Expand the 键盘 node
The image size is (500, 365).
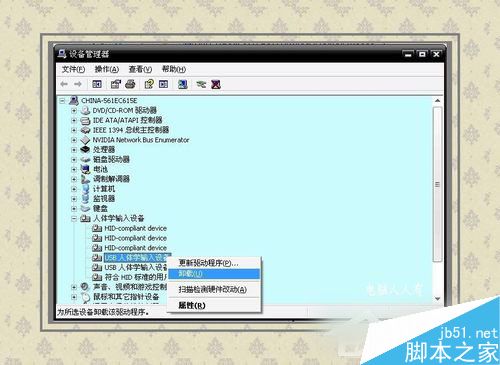[74, 209]
